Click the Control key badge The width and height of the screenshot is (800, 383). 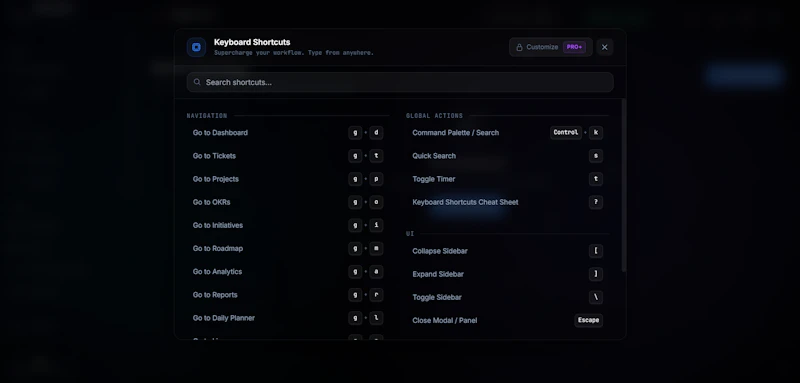pos(566,133)
